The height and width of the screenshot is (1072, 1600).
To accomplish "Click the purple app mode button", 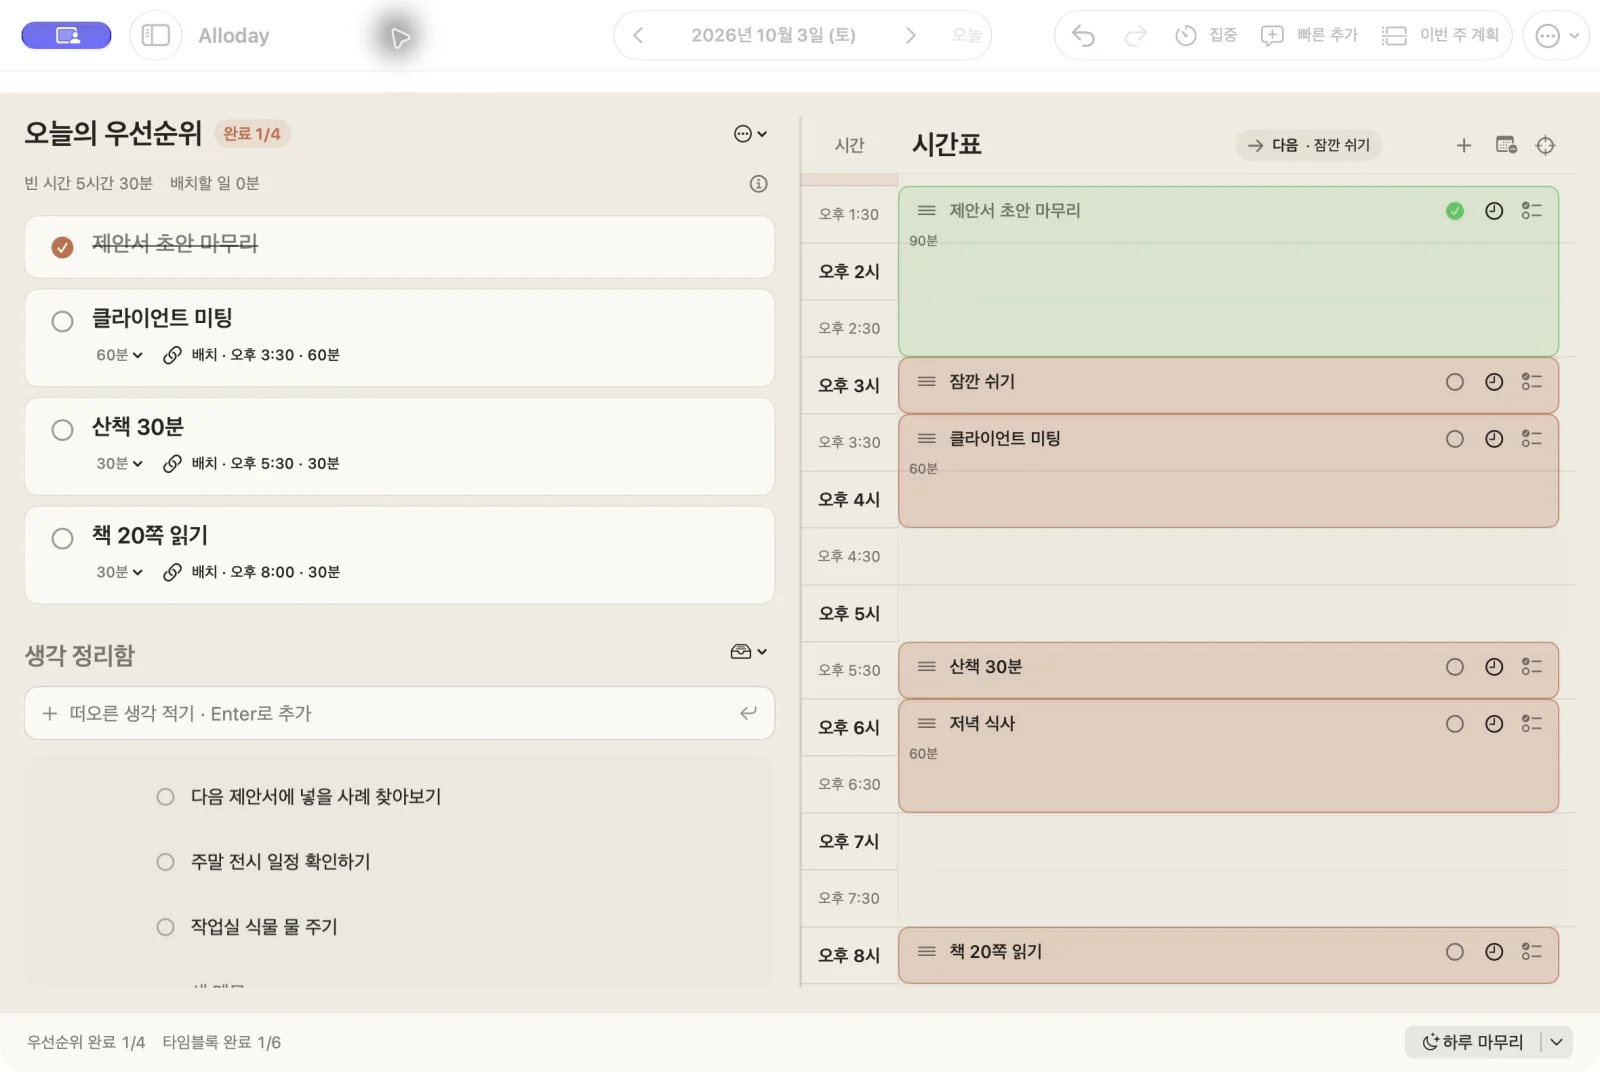I will click(x=66, y=36).
